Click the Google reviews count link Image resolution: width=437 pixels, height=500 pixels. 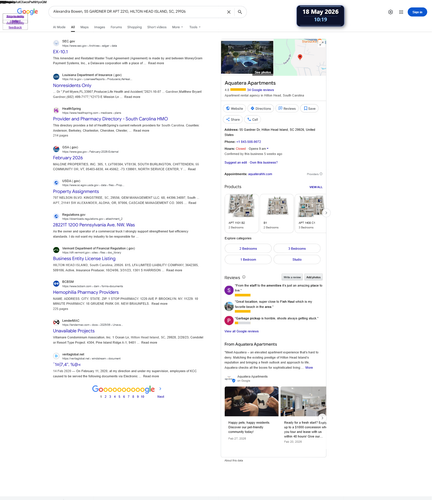[260, 90]
